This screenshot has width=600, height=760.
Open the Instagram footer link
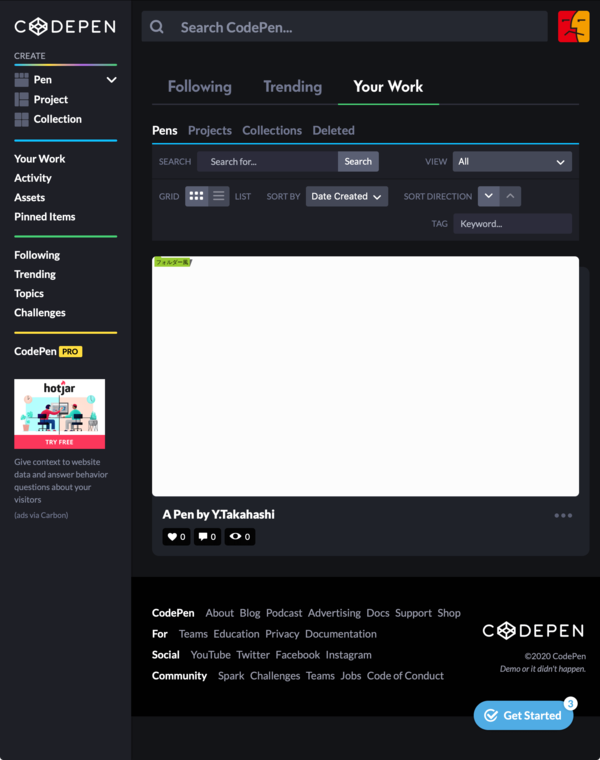348,655
